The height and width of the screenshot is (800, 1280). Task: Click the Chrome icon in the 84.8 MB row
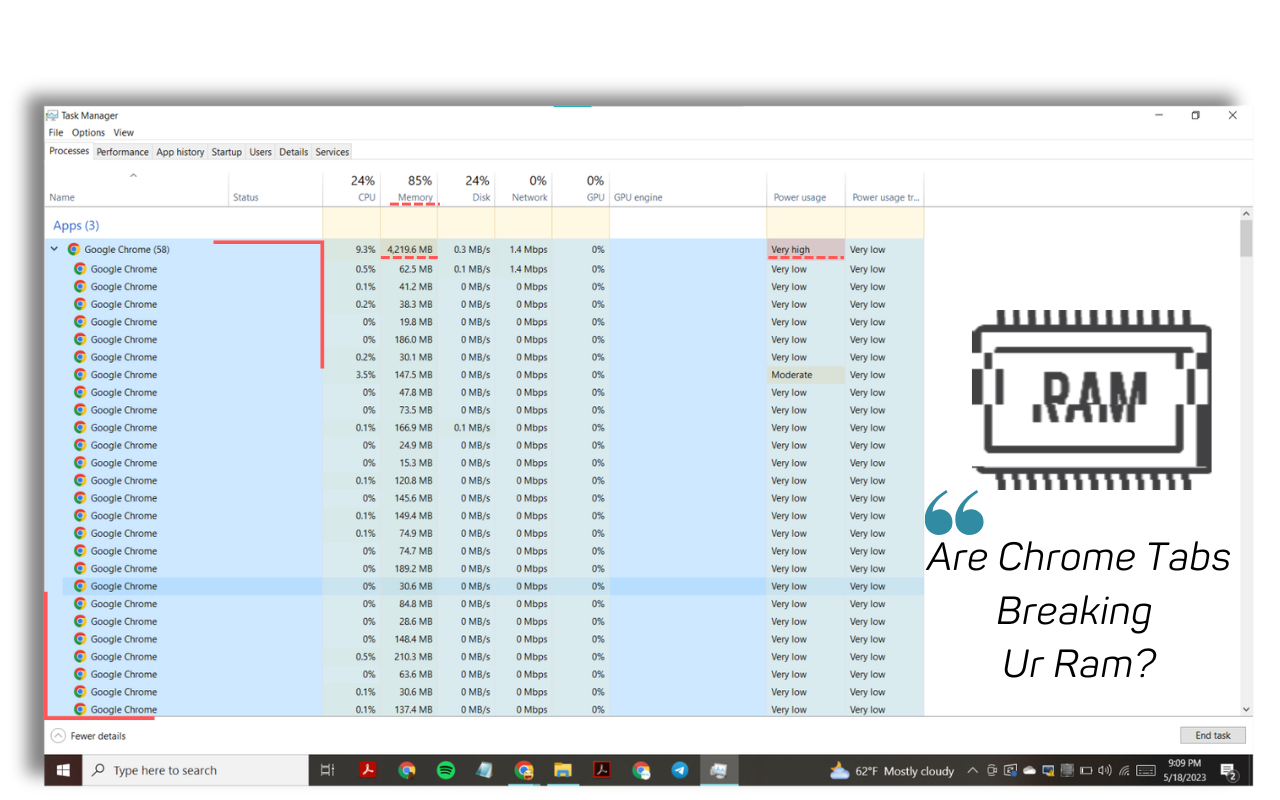coord(80,604)
